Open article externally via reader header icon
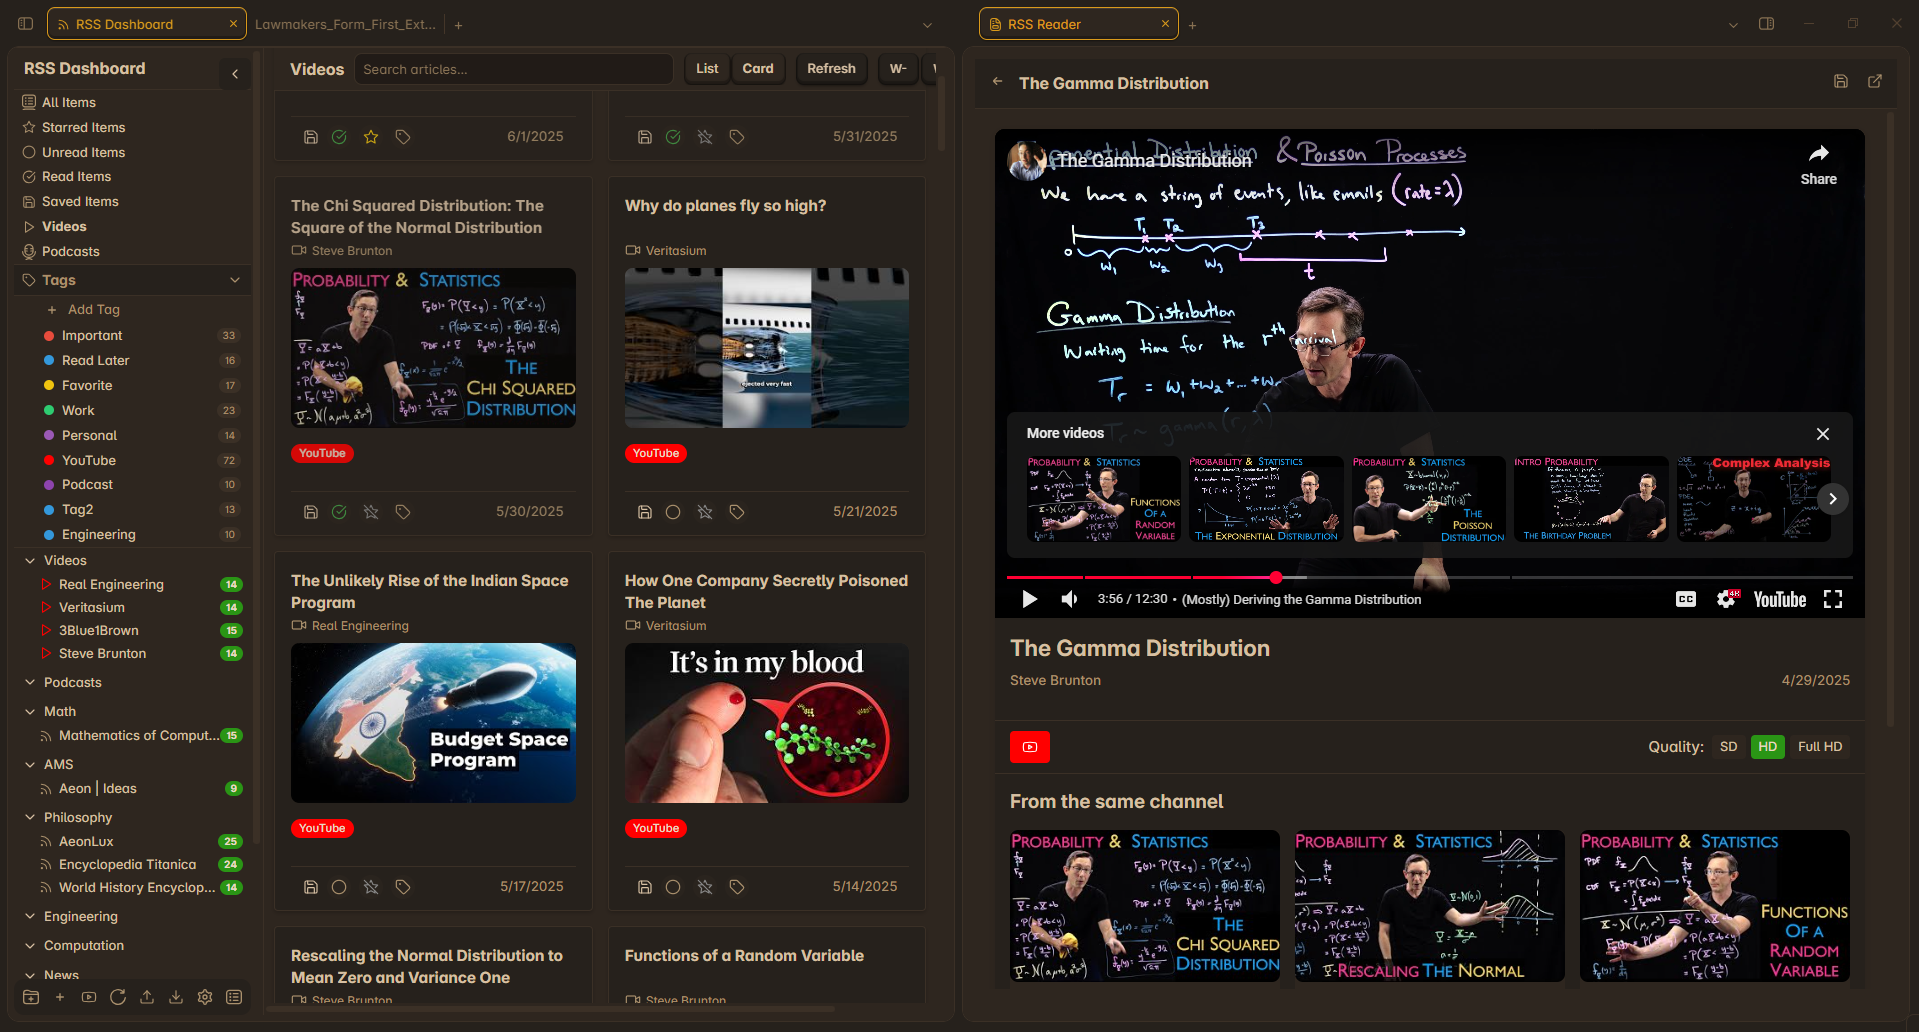Screen dimensions: 1919x1032 1875,81
